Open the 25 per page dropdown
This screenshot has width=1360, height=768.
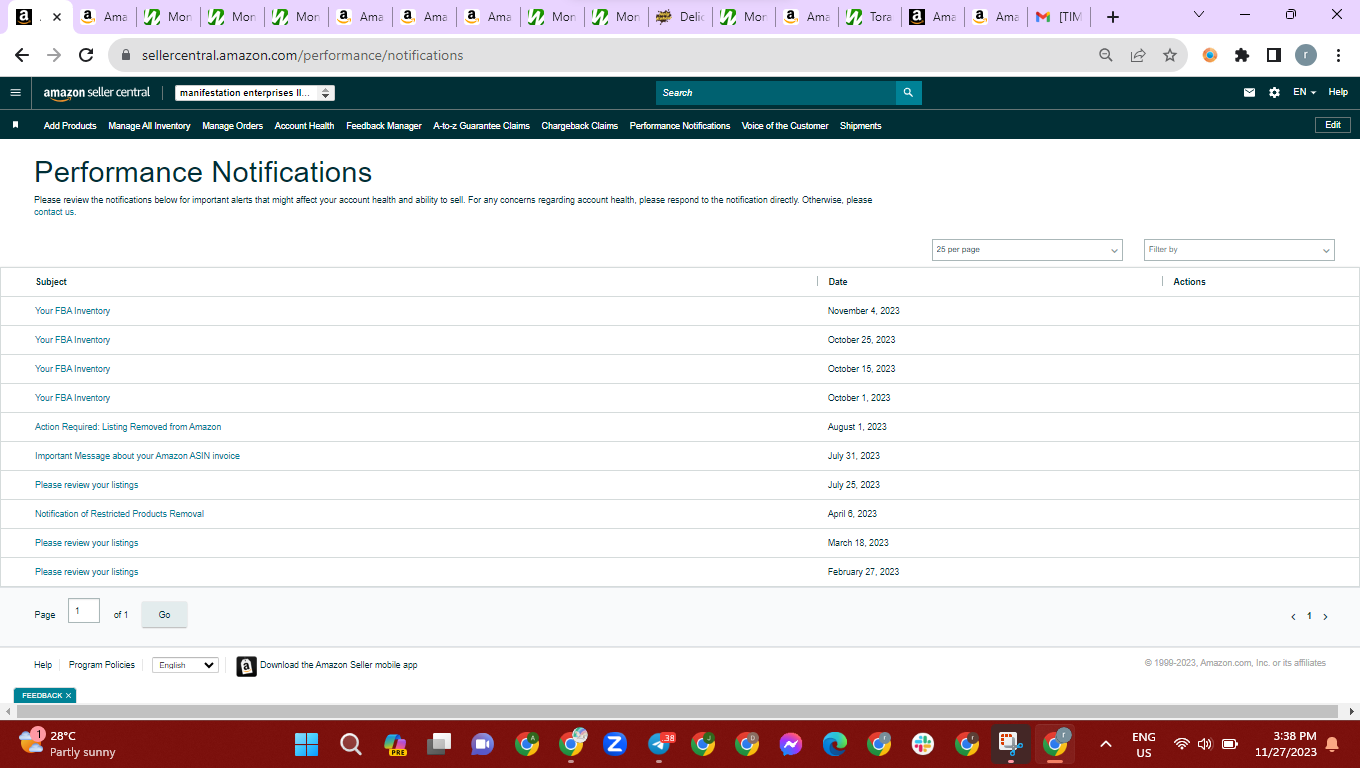tap(1027, 250)
